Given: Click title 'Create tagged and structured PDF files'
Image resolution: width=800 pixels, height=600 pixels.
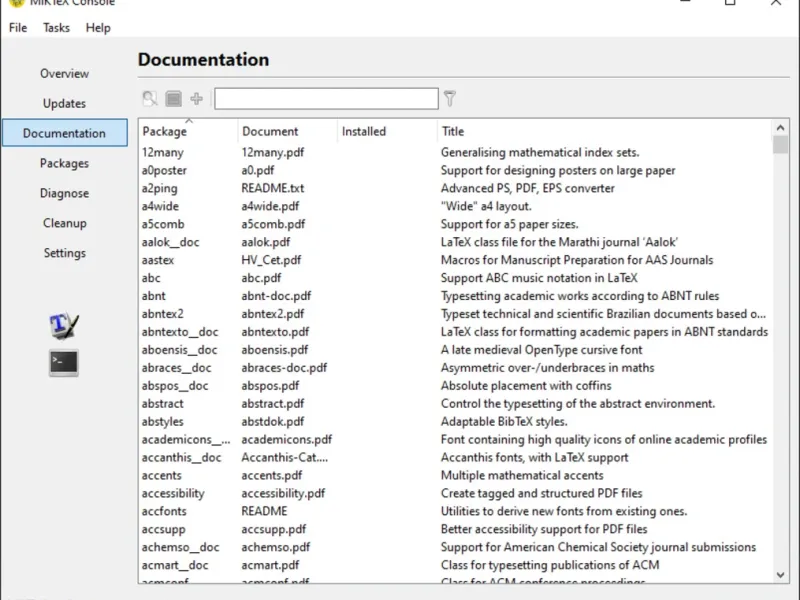Looking at the screenshot, I should pos(541,493).
